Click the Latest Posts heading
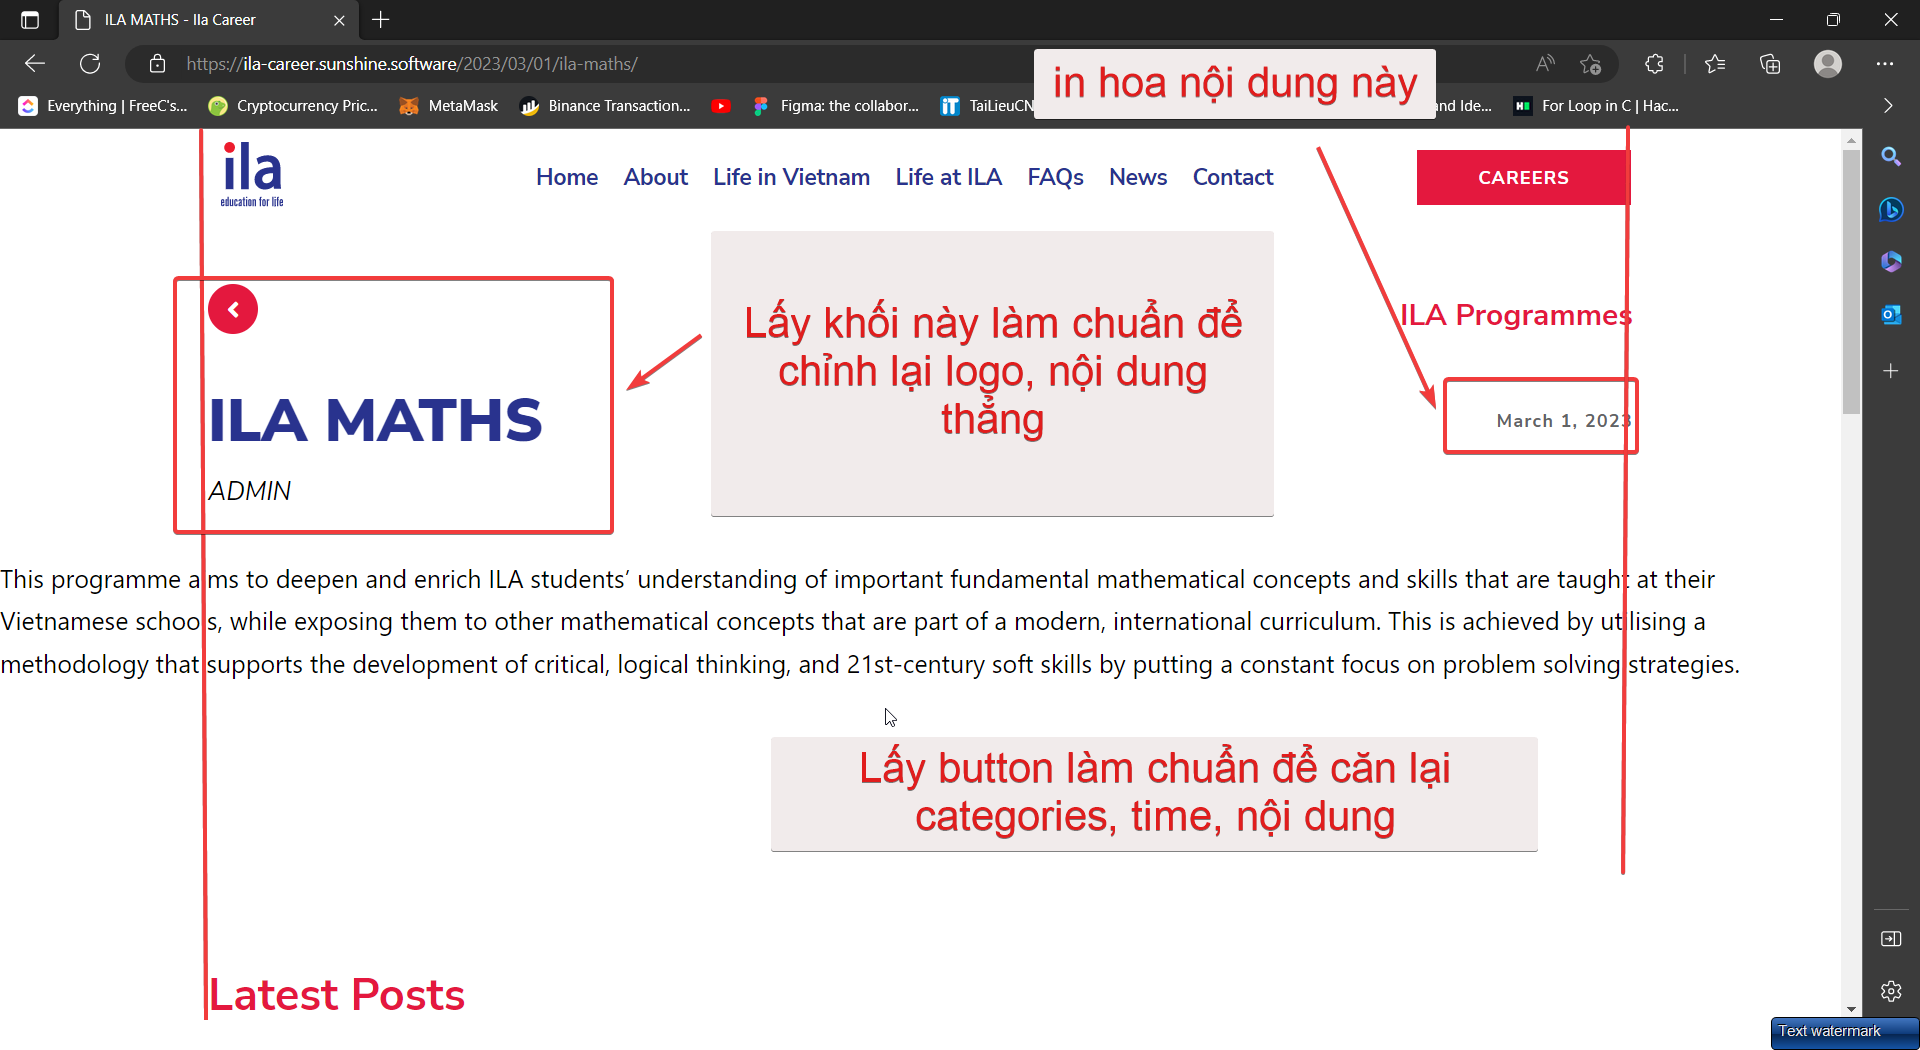Screen dimensions: 1920x1050 coord(337,995)
